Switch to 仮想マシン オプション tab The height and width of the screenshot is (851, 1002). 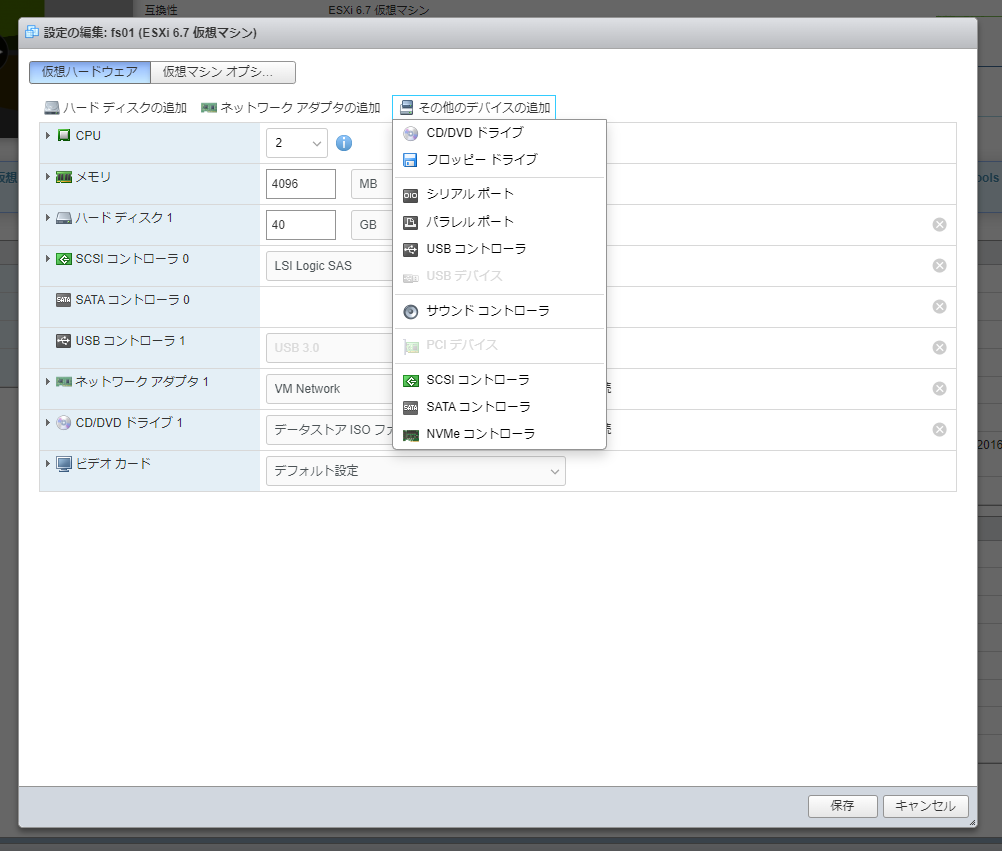point(223,72)
